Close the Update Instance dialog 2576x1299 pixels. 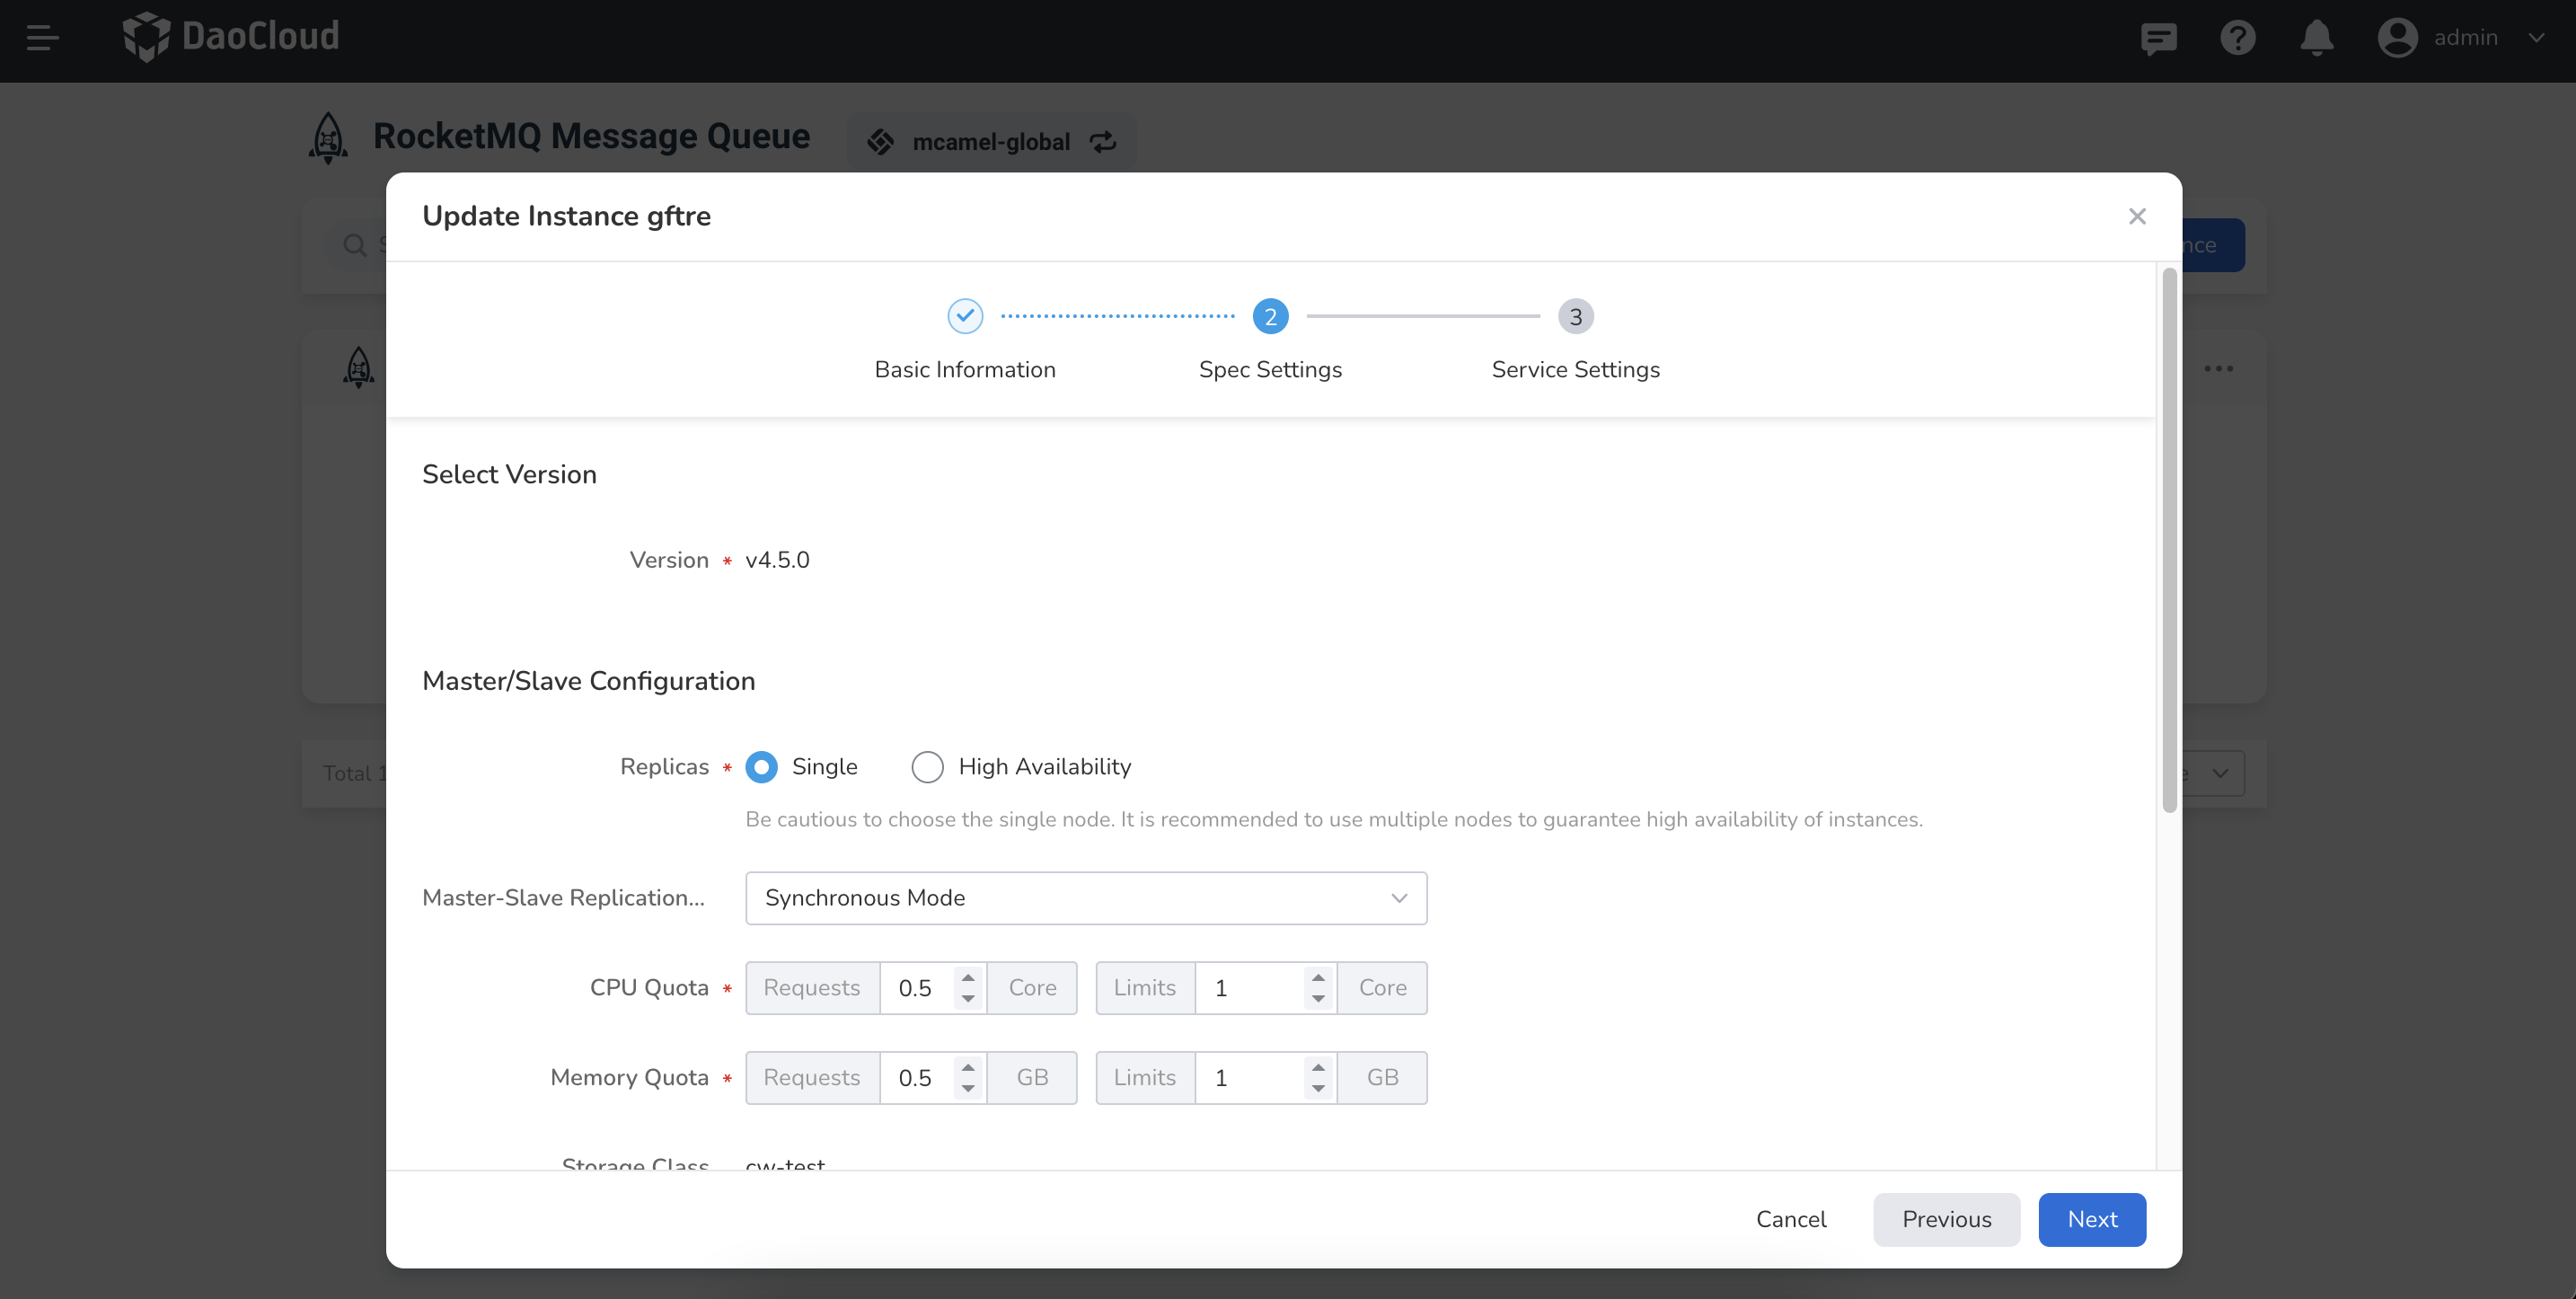point(2137,216)
